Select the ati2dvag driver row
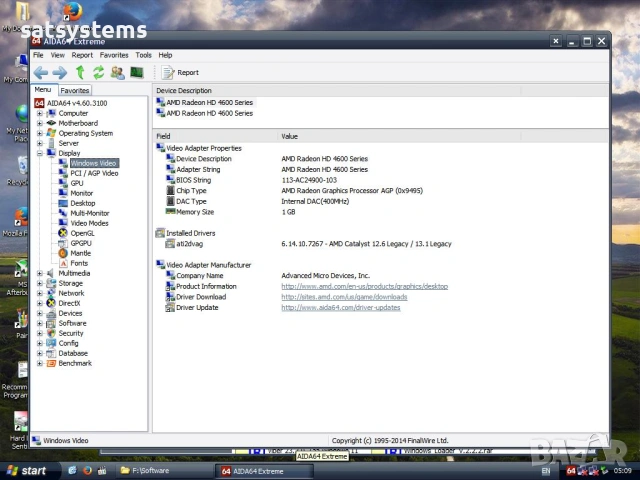 [380, 244]
